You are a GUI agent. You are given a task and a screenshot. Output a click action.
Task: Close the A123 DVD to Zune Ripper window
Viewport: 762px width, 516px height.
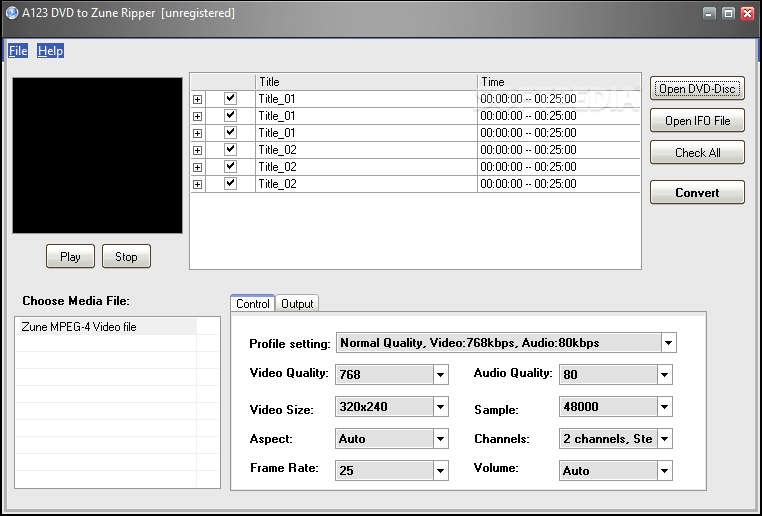tap(747, 13)
